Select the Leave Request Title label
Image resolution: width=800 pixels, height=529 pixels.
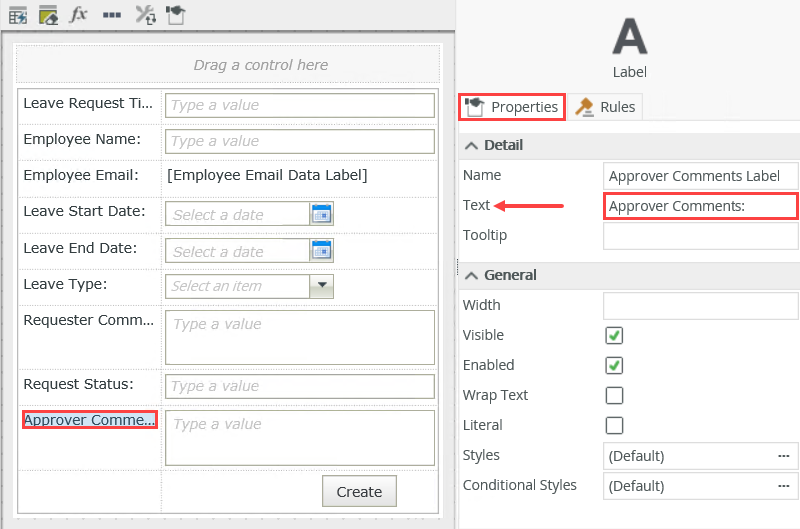88,103
